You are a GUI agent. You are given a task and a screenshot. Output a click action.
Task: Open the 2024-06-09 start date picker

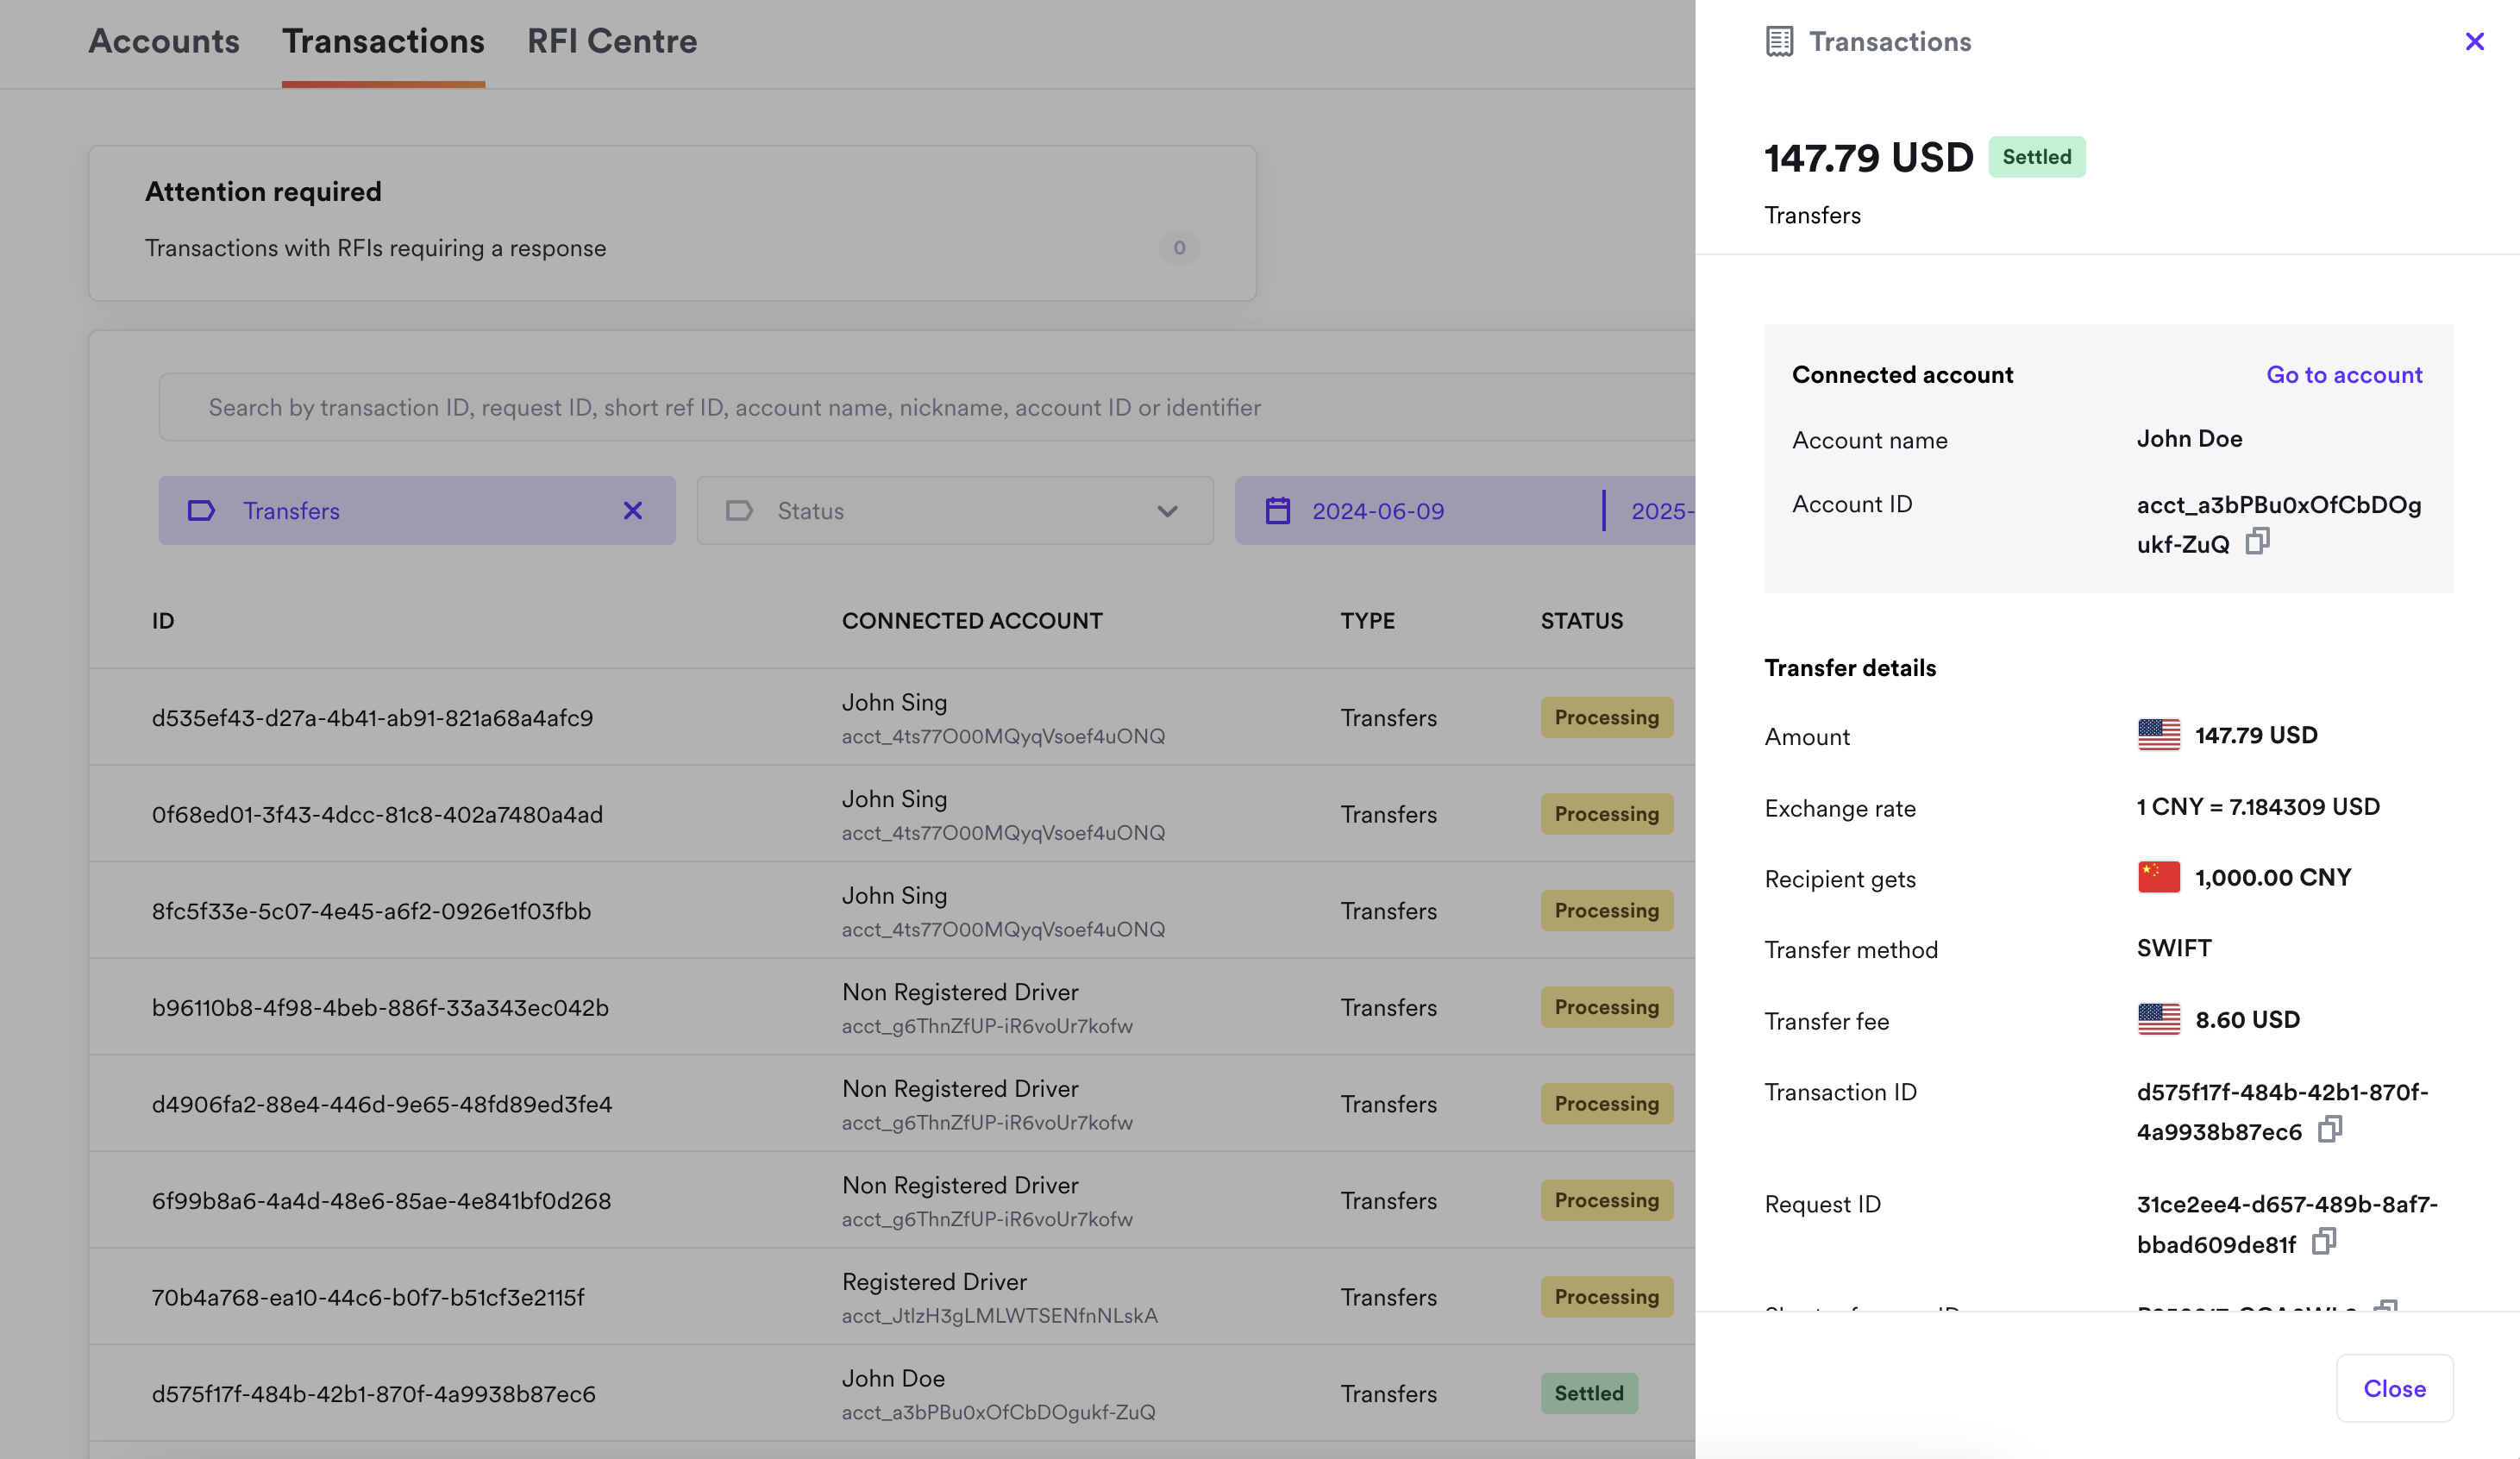pyautogui.click(x=1377, y=511)
